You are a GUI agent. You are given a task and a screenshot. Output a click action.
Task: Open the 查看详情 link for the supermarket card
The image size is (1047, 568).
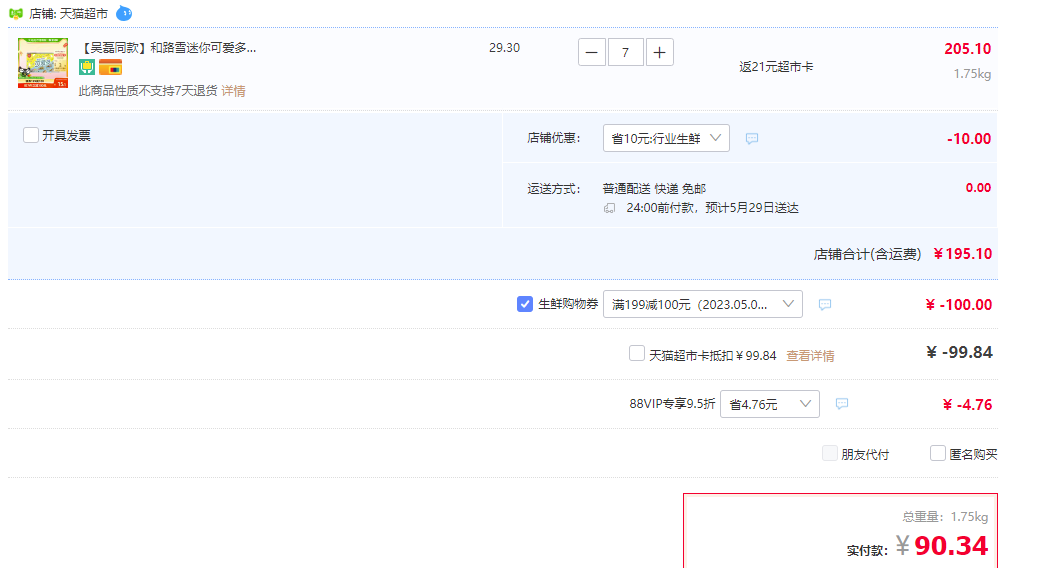click(810, 356)
